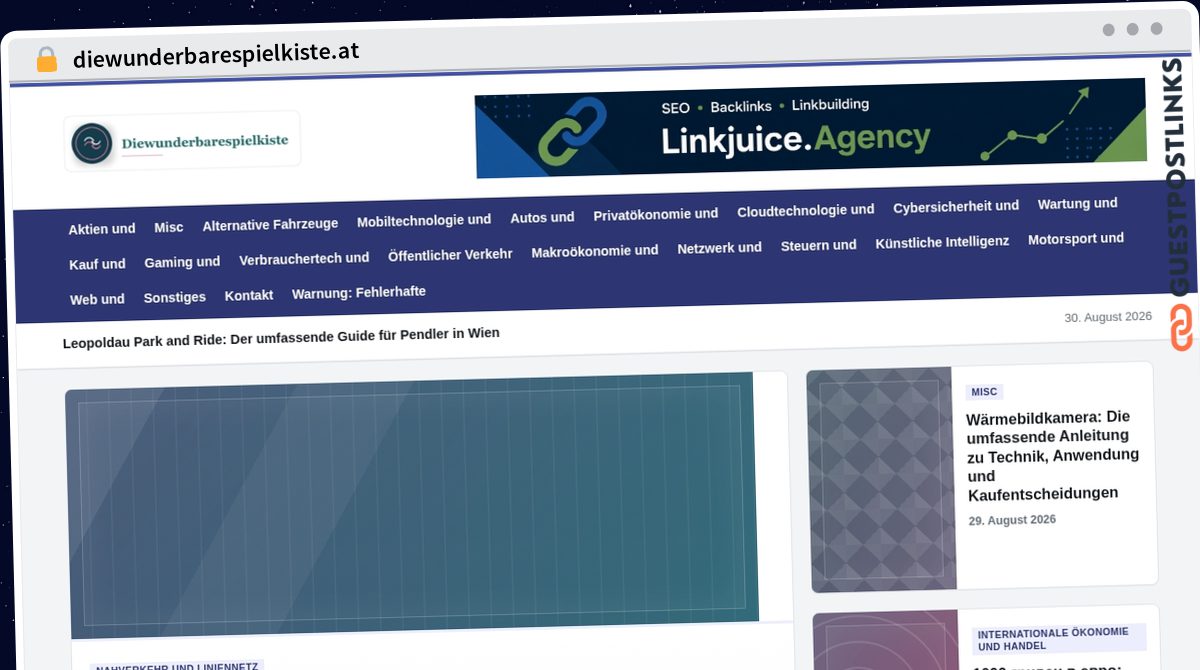Open the Wärmebildkamera article thumbnail

coord(881,480)
